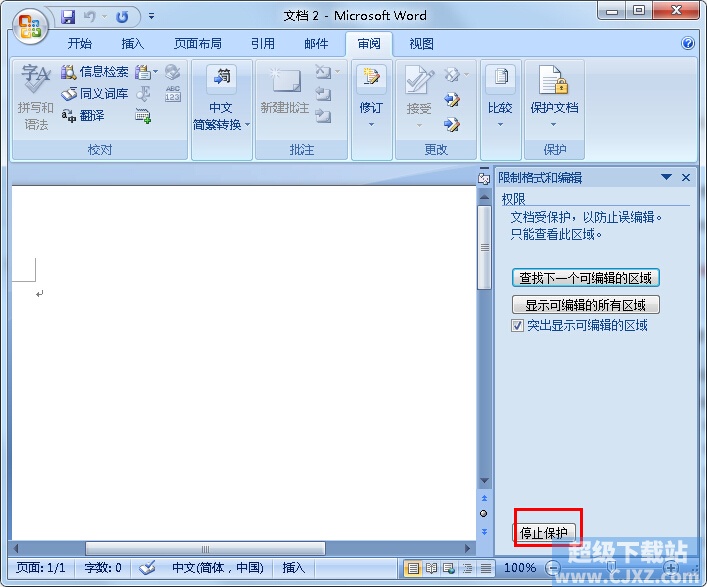The width and height of the screenshot is (707, 587).
Task: Toggle 插入 insert mode in status bar
Action: click(x=294, y=567)
